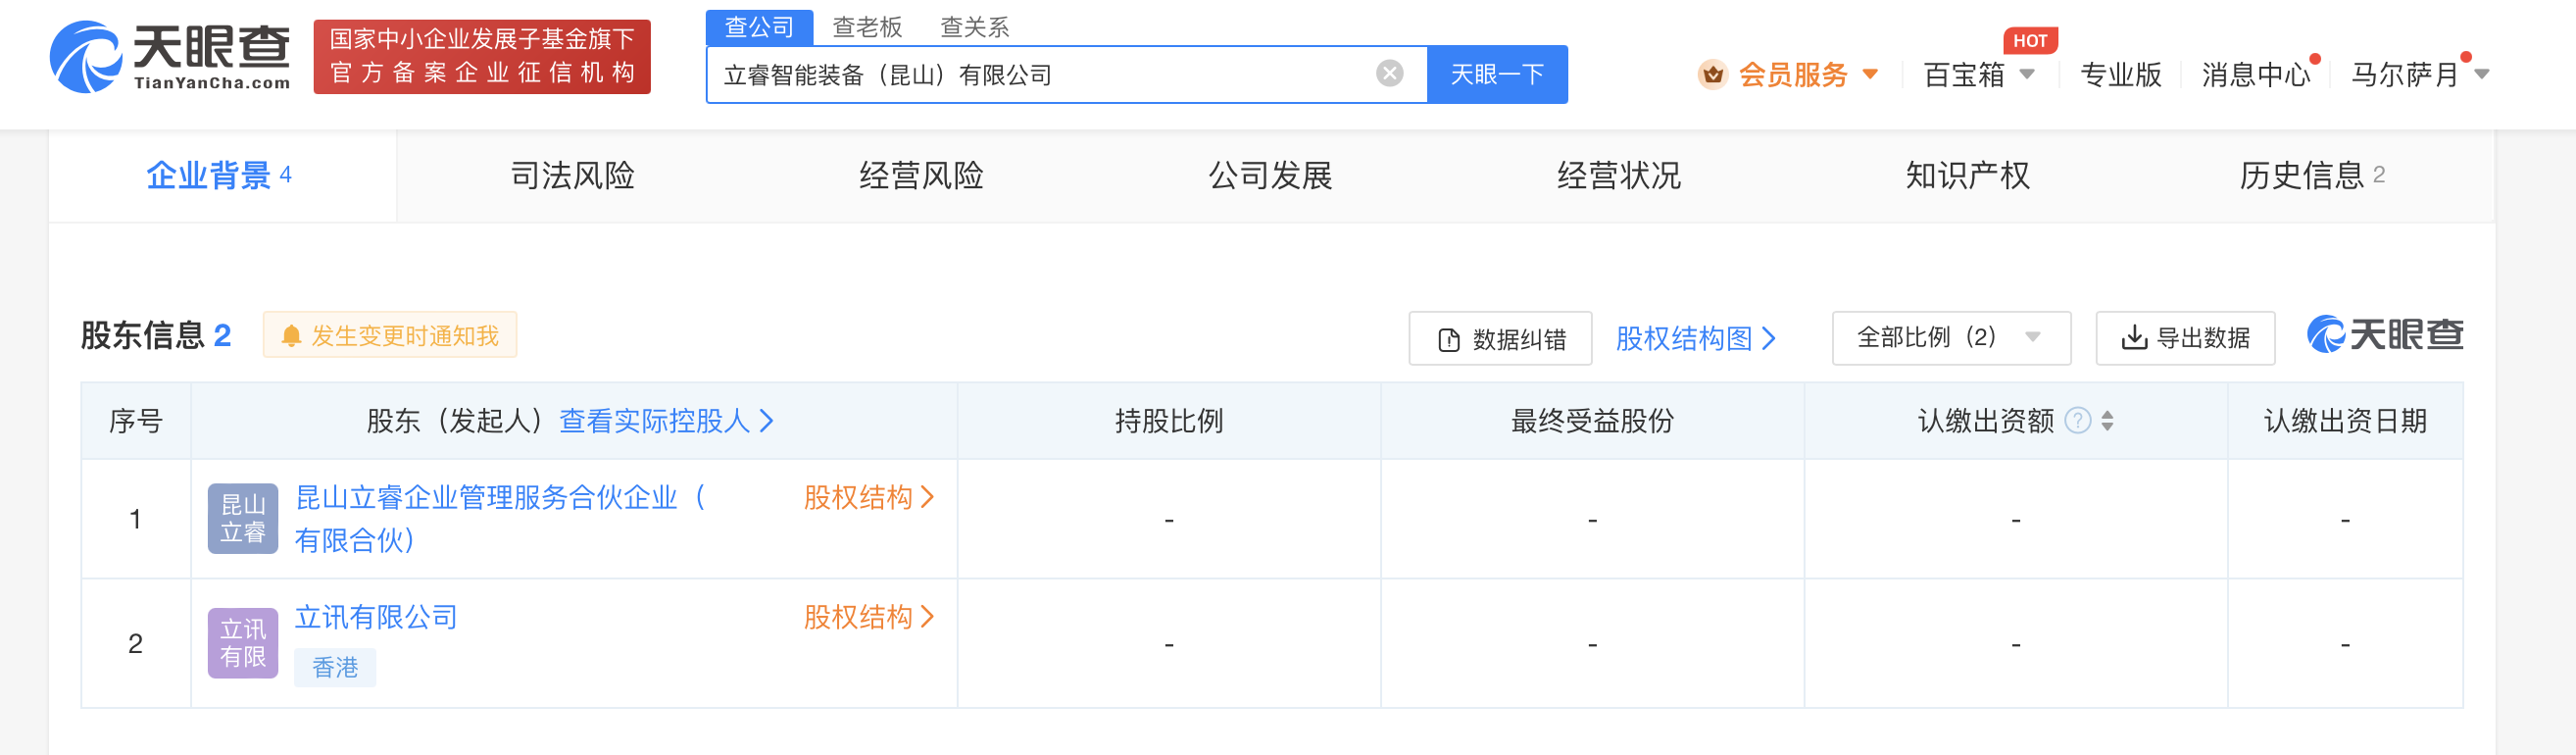Screen dimensions: 2576x755
Task: Click the 立讯有限 shareholder avatar
Action: pyautogui.click(x=243, y=643)
